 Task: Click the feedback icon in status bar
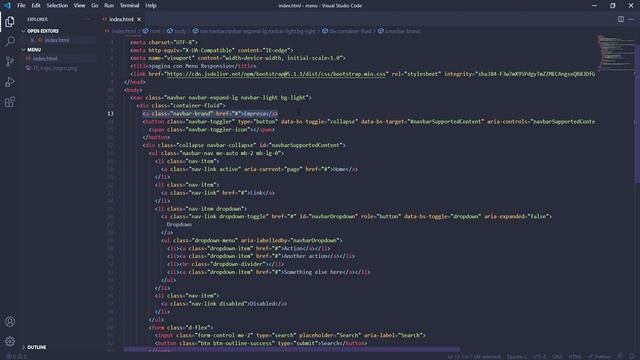tap(620, 356)
